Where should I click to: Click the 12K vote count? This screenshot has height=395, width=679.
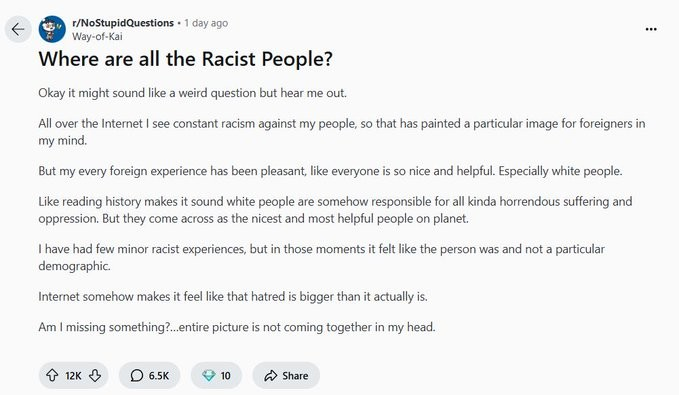click(x=73, y=376)
